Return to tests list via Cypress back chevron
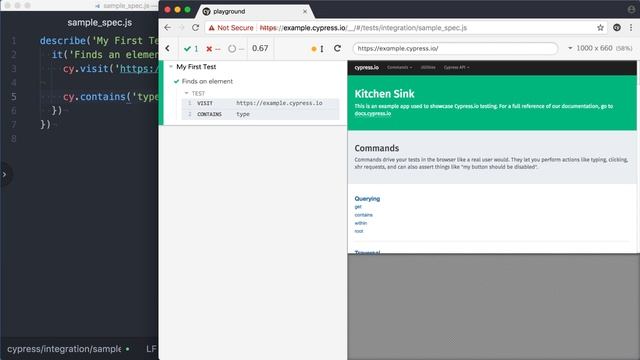Image resolution: width=640 pixels, height=360 pixels. pos(168,48)
